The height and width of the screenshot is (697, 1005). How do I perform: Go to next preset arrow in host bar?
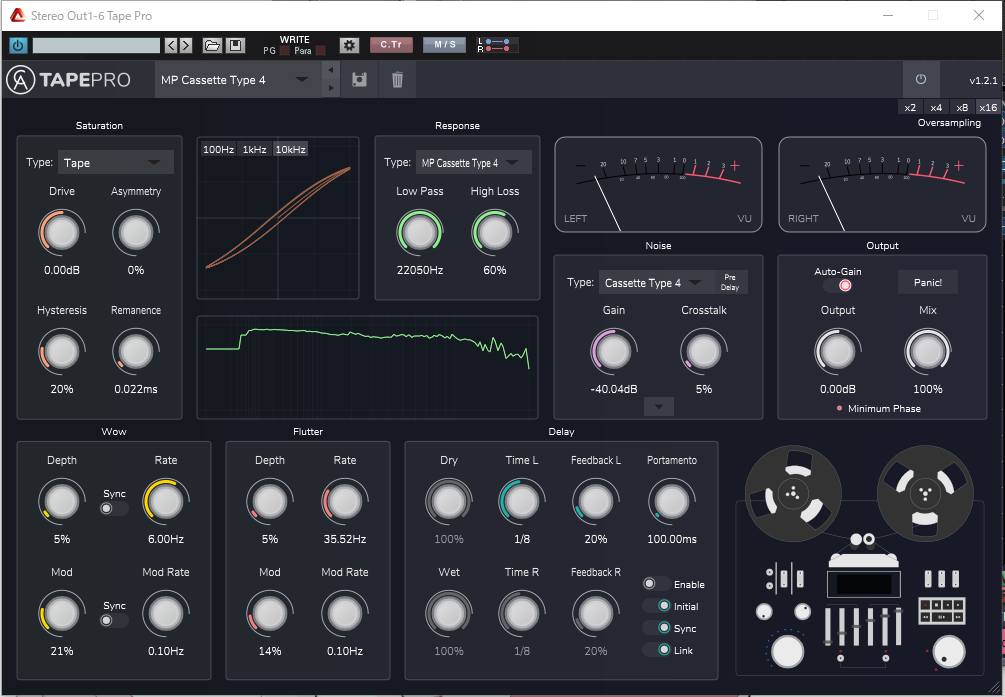point(186,46)
